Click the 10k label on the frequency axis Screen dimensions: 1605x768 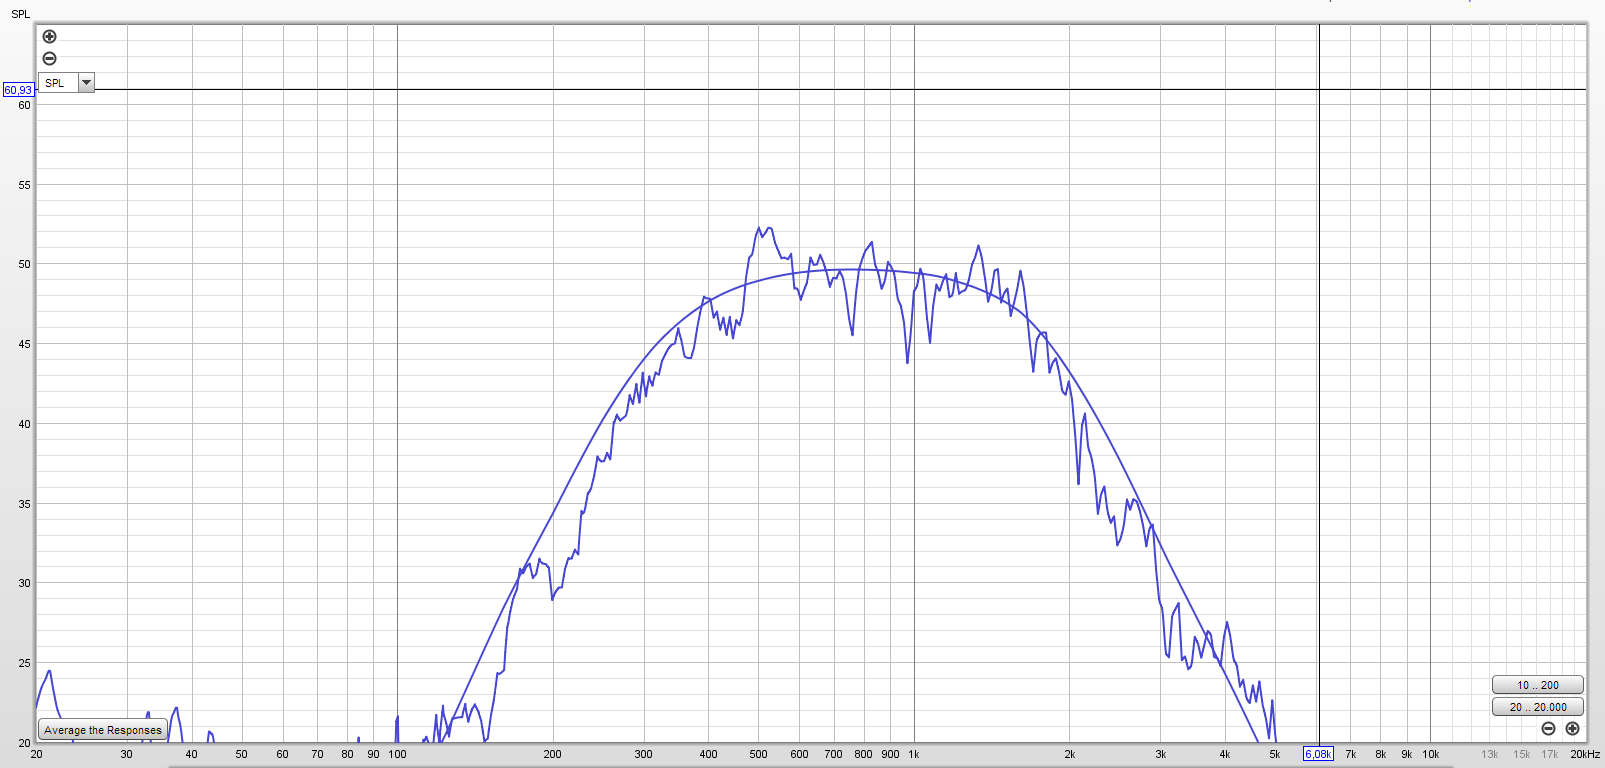(x=1431, y=754)
